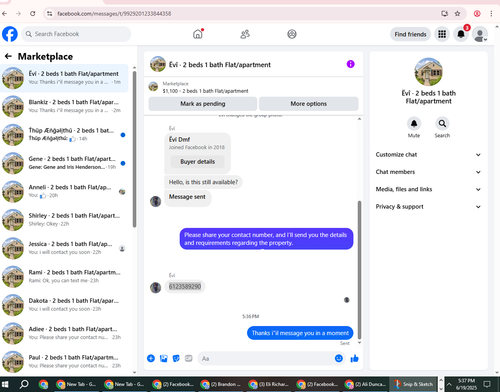
Task: Click Mark as pending button
Action: tap(203, 104)
